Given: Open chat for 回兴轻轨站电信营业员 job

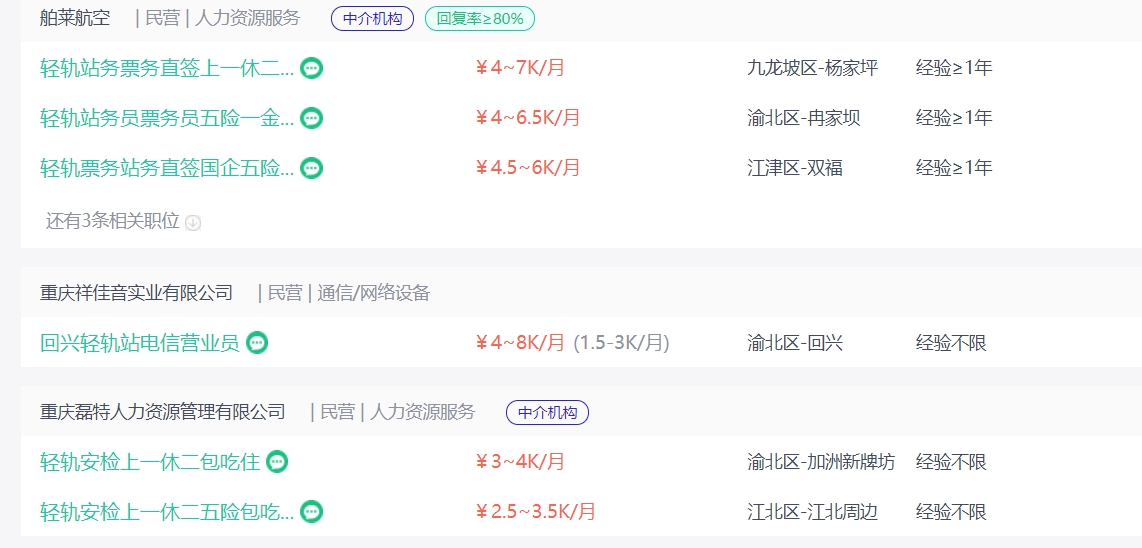Looking at the screenshot, I should click(257, 342).
